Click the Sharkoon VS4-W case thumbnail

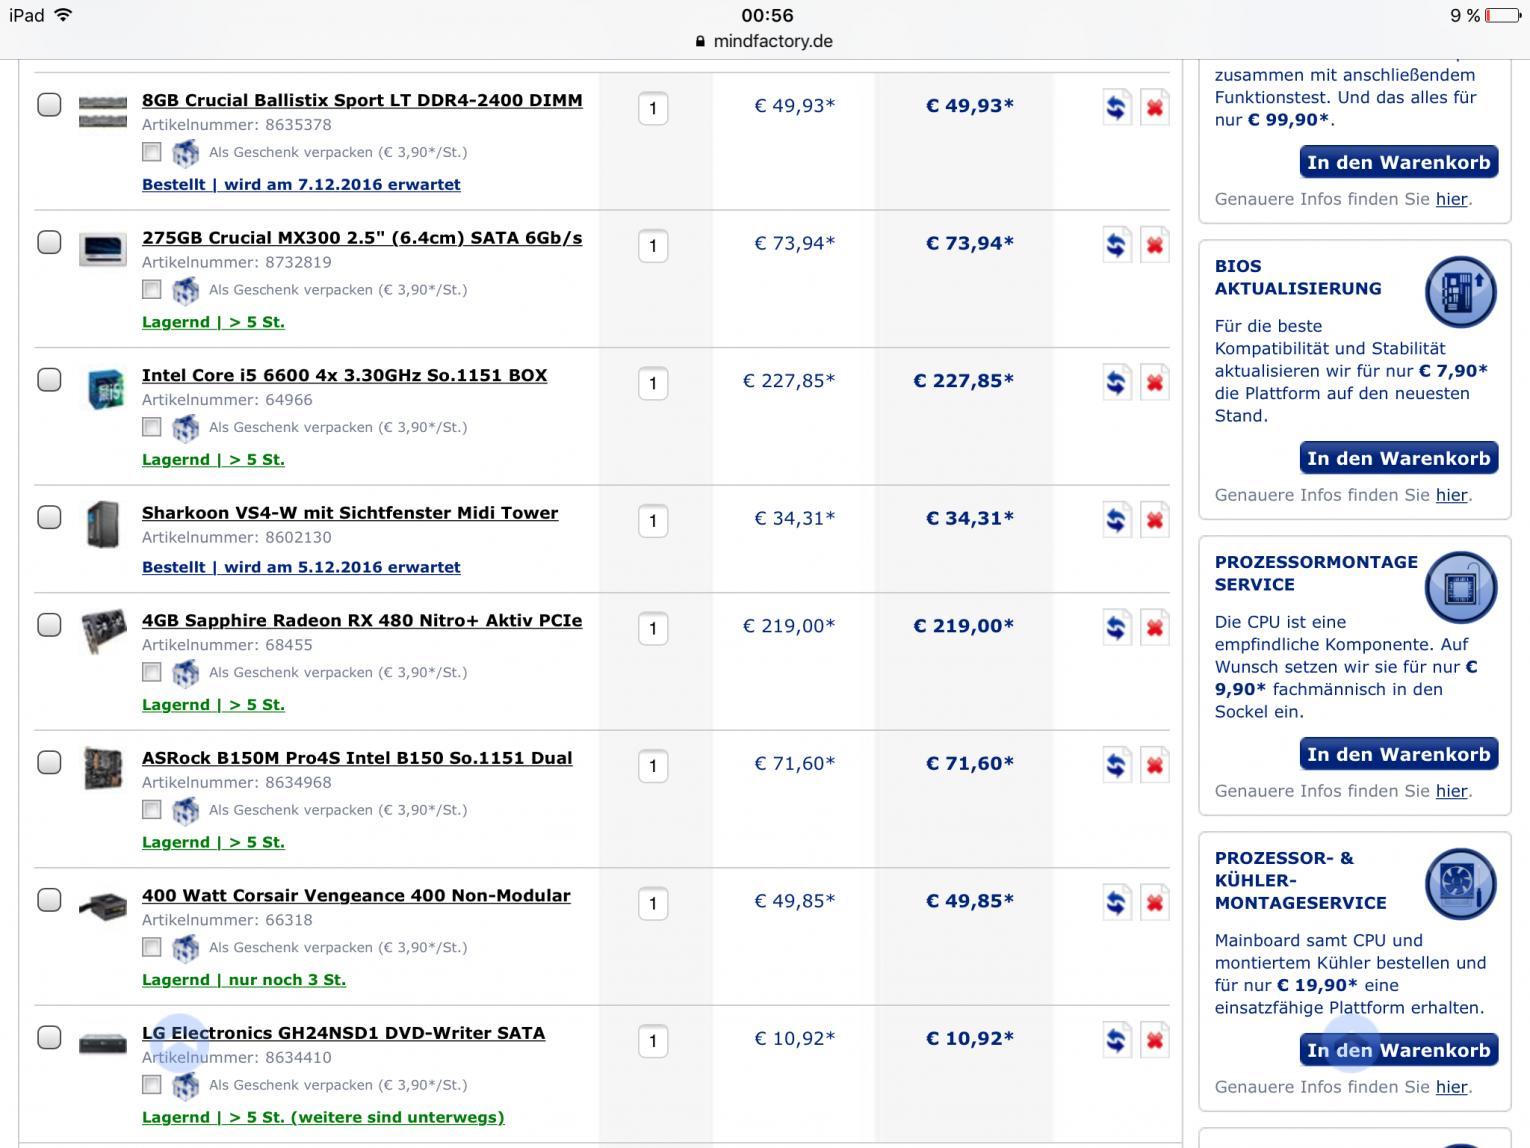[103, 524]
